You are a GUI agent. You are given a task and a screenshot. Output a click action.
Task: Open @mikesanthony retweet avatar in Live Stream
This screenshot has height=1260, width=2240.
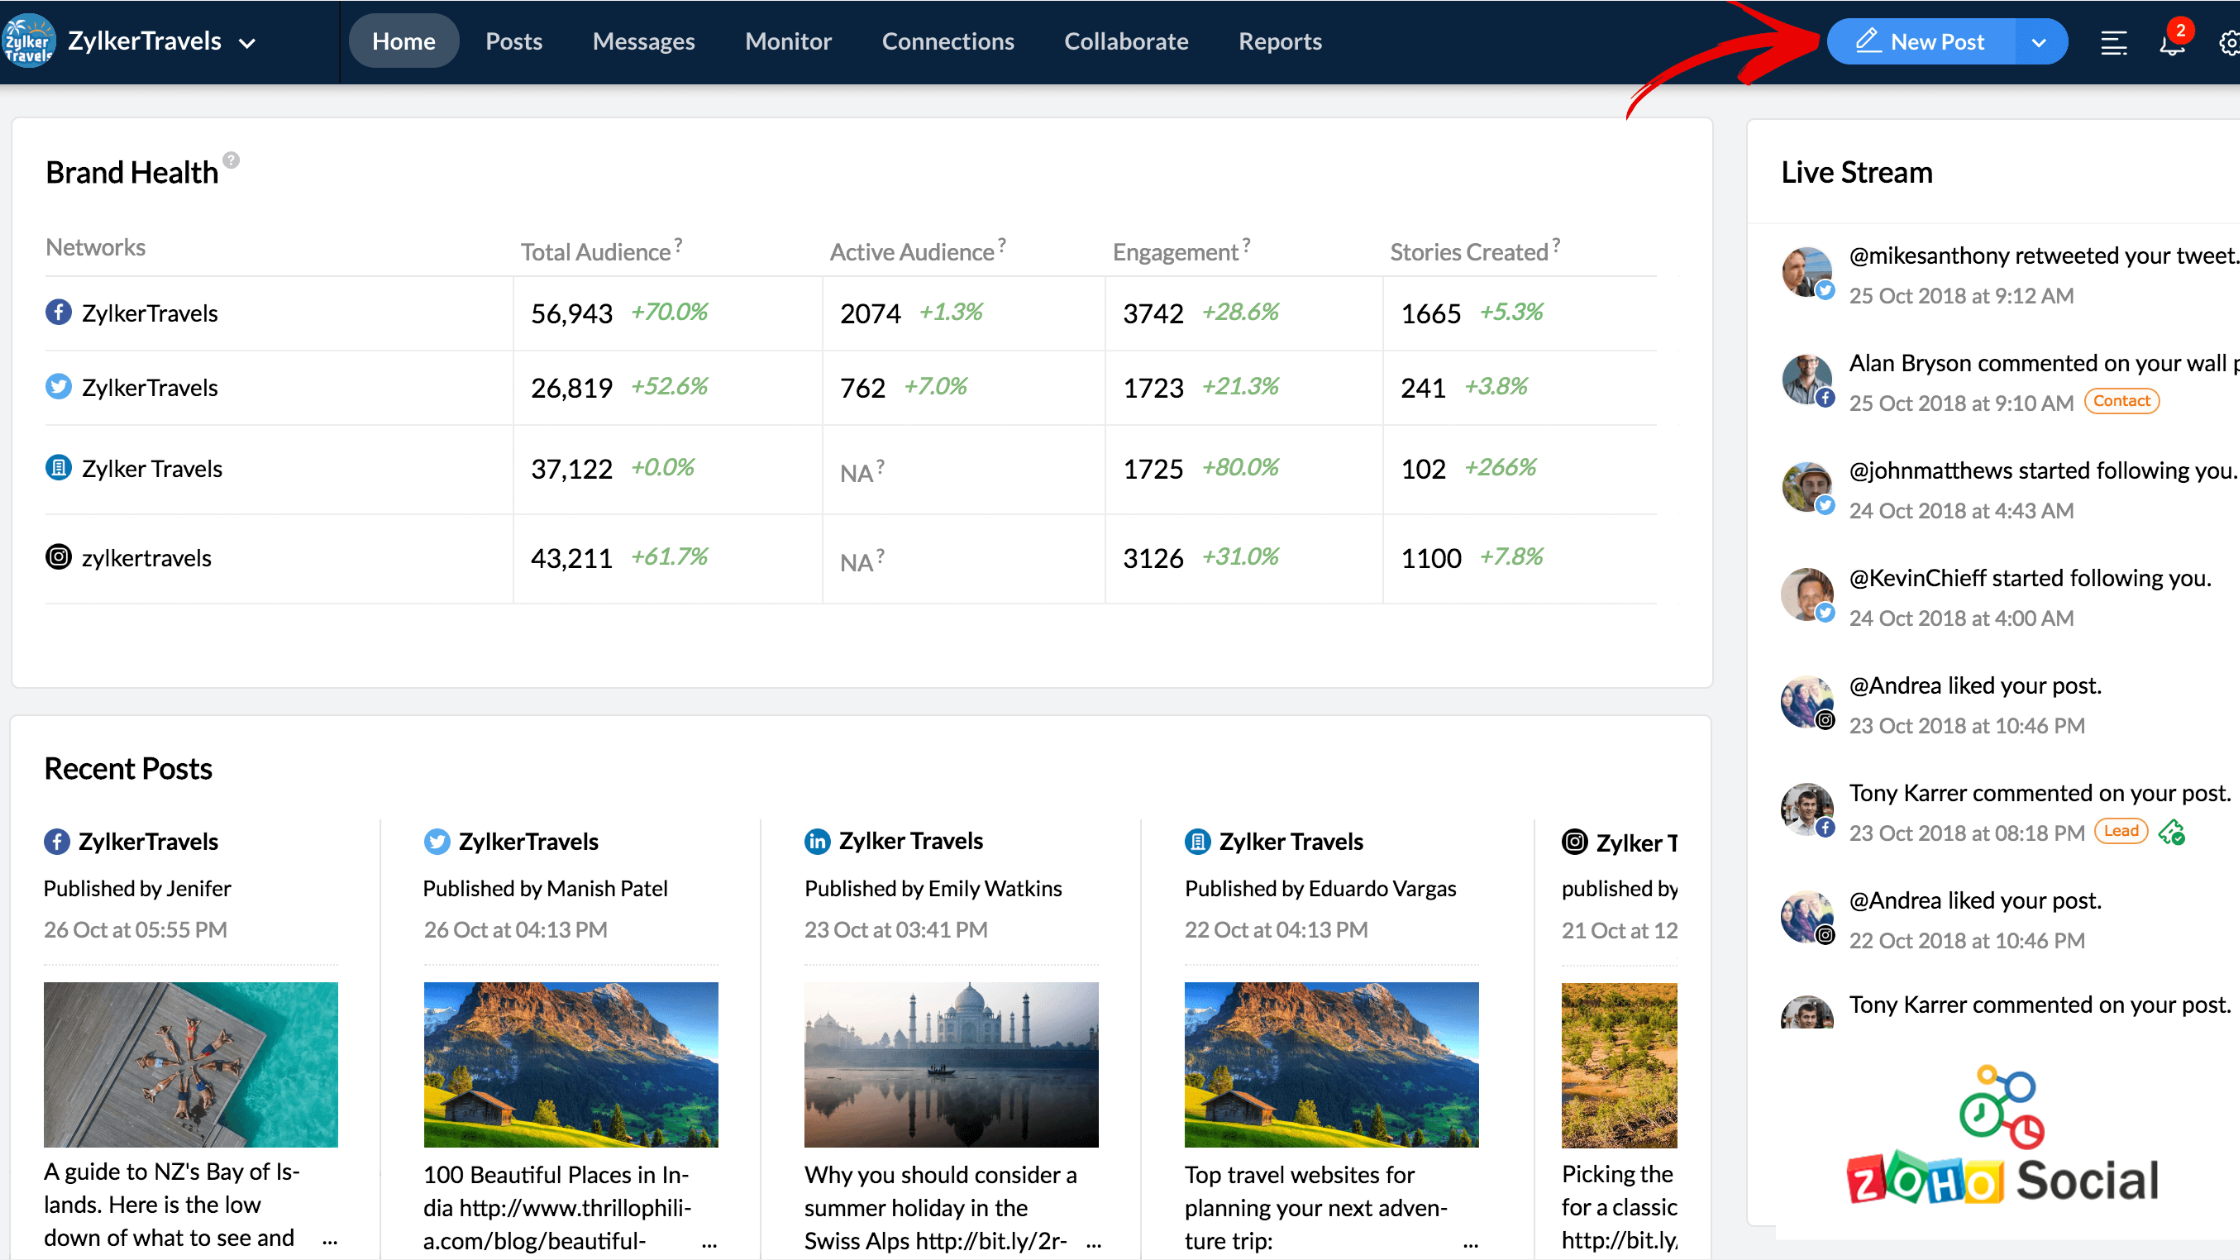tap(1807, 273)
